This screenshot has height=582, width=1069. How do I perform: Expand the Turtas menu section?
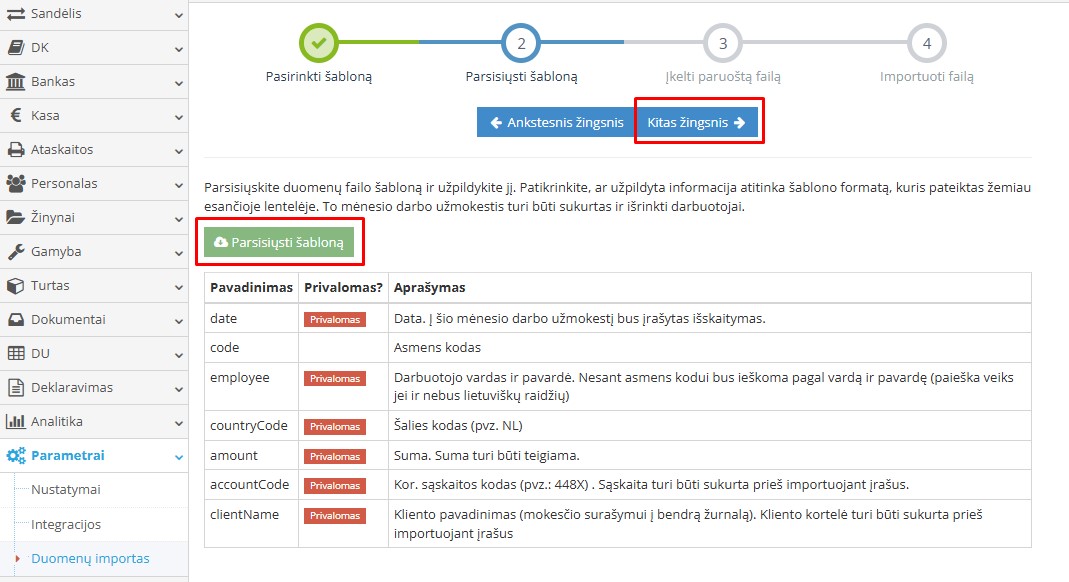click(95, 286)
